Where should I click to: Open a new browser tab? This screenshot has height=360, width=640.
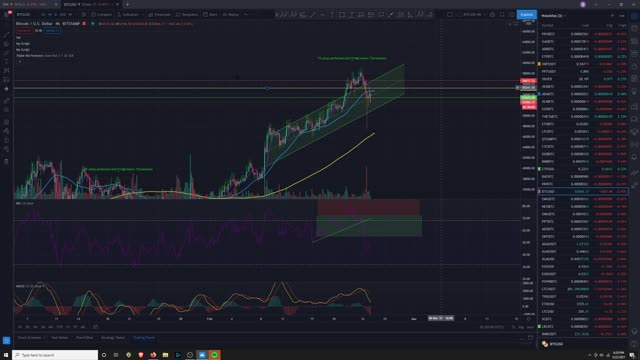[127, 4]
